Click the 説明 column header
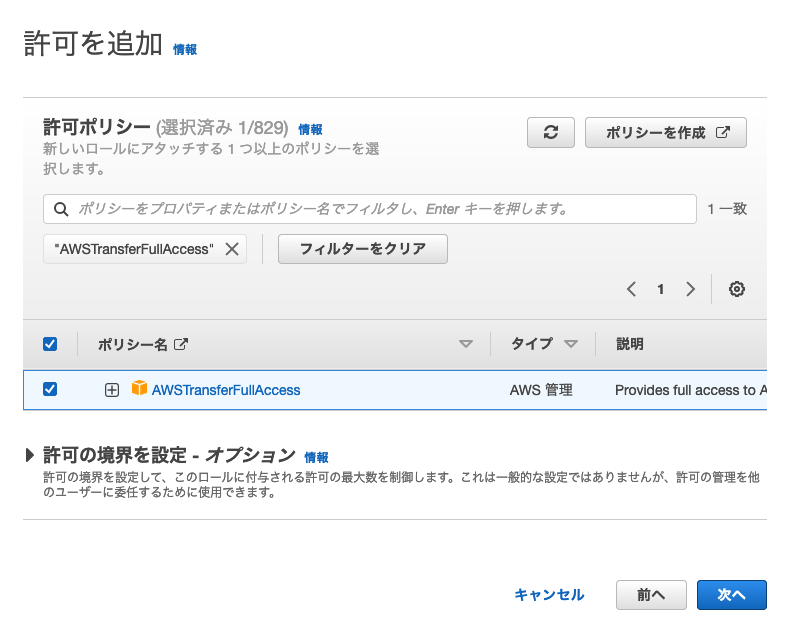Screen dimensions: 787x618 (630, 344)
